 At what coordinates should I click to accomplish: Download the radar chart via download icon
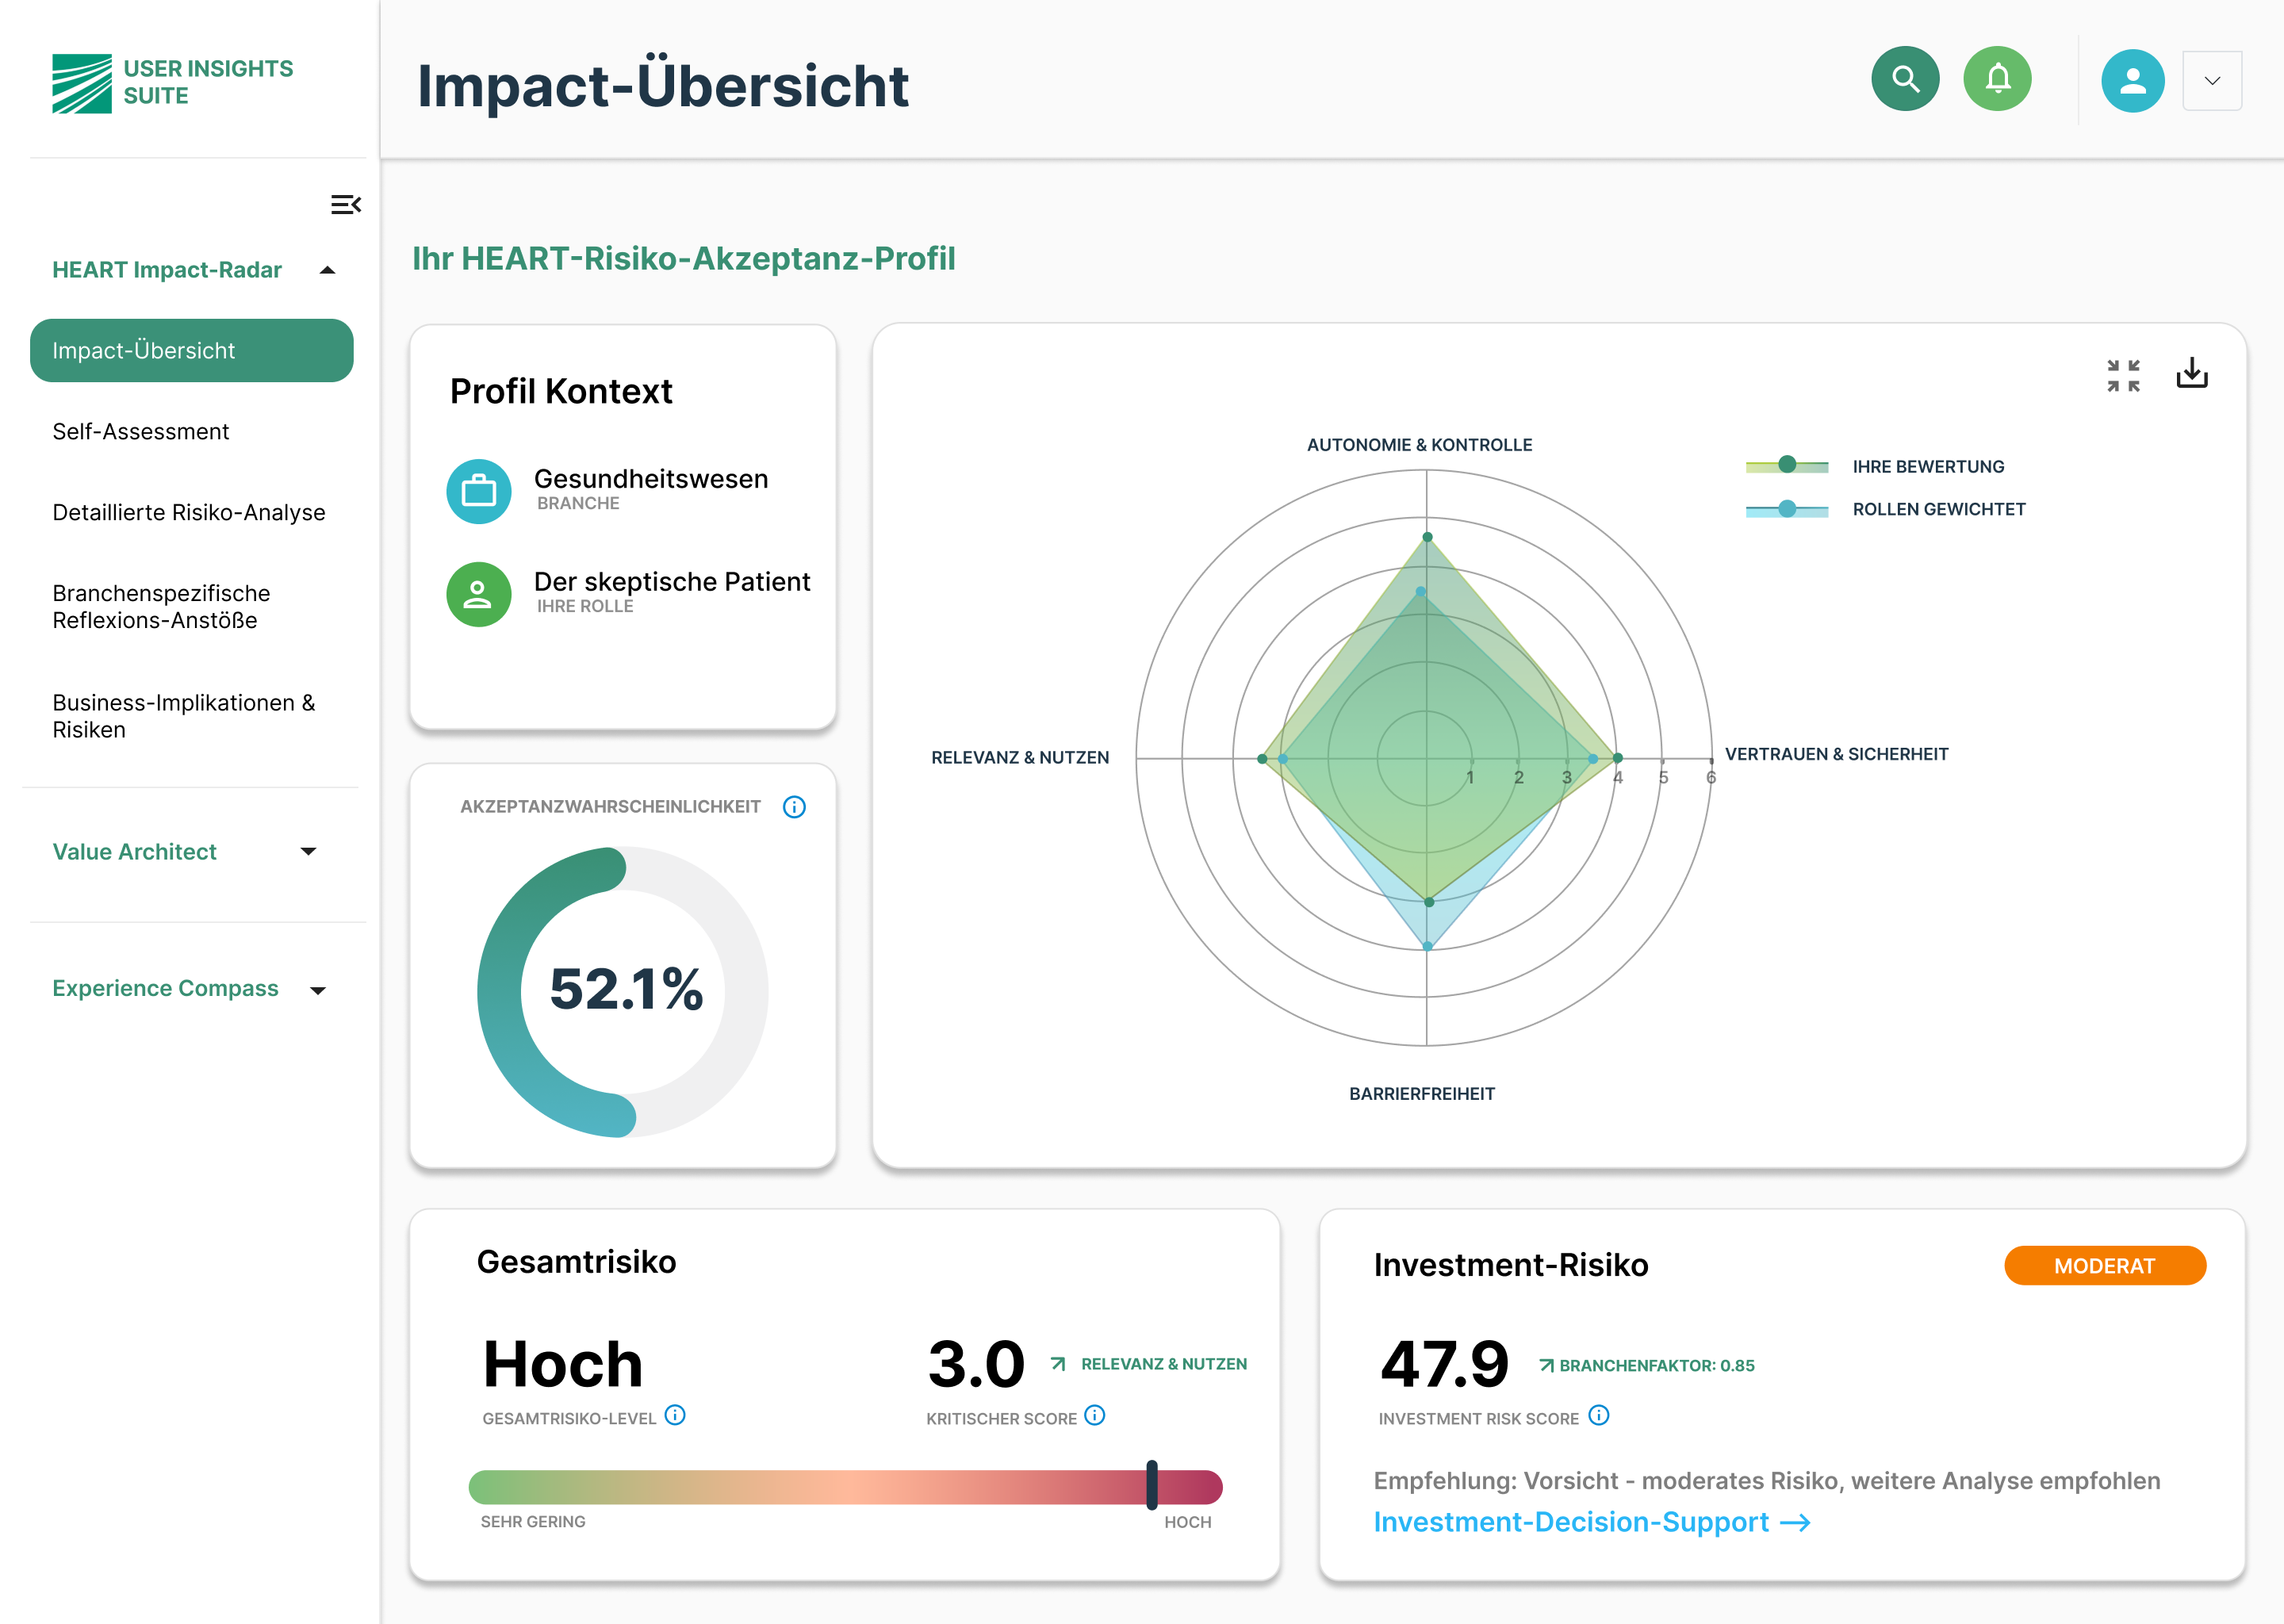2192,373
